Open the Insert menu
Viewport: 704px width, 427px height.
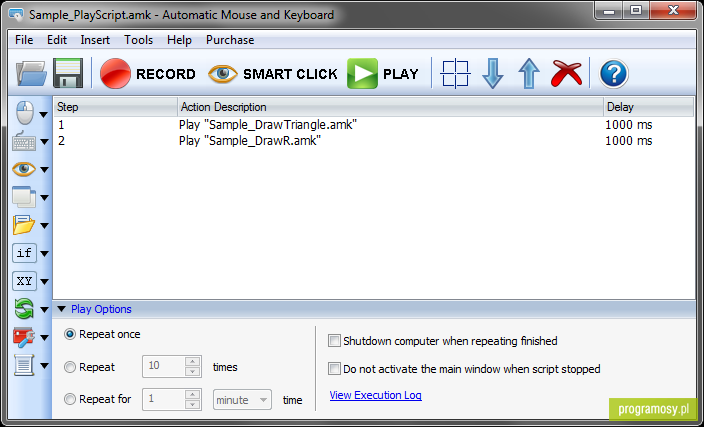(x=95, y=40)
